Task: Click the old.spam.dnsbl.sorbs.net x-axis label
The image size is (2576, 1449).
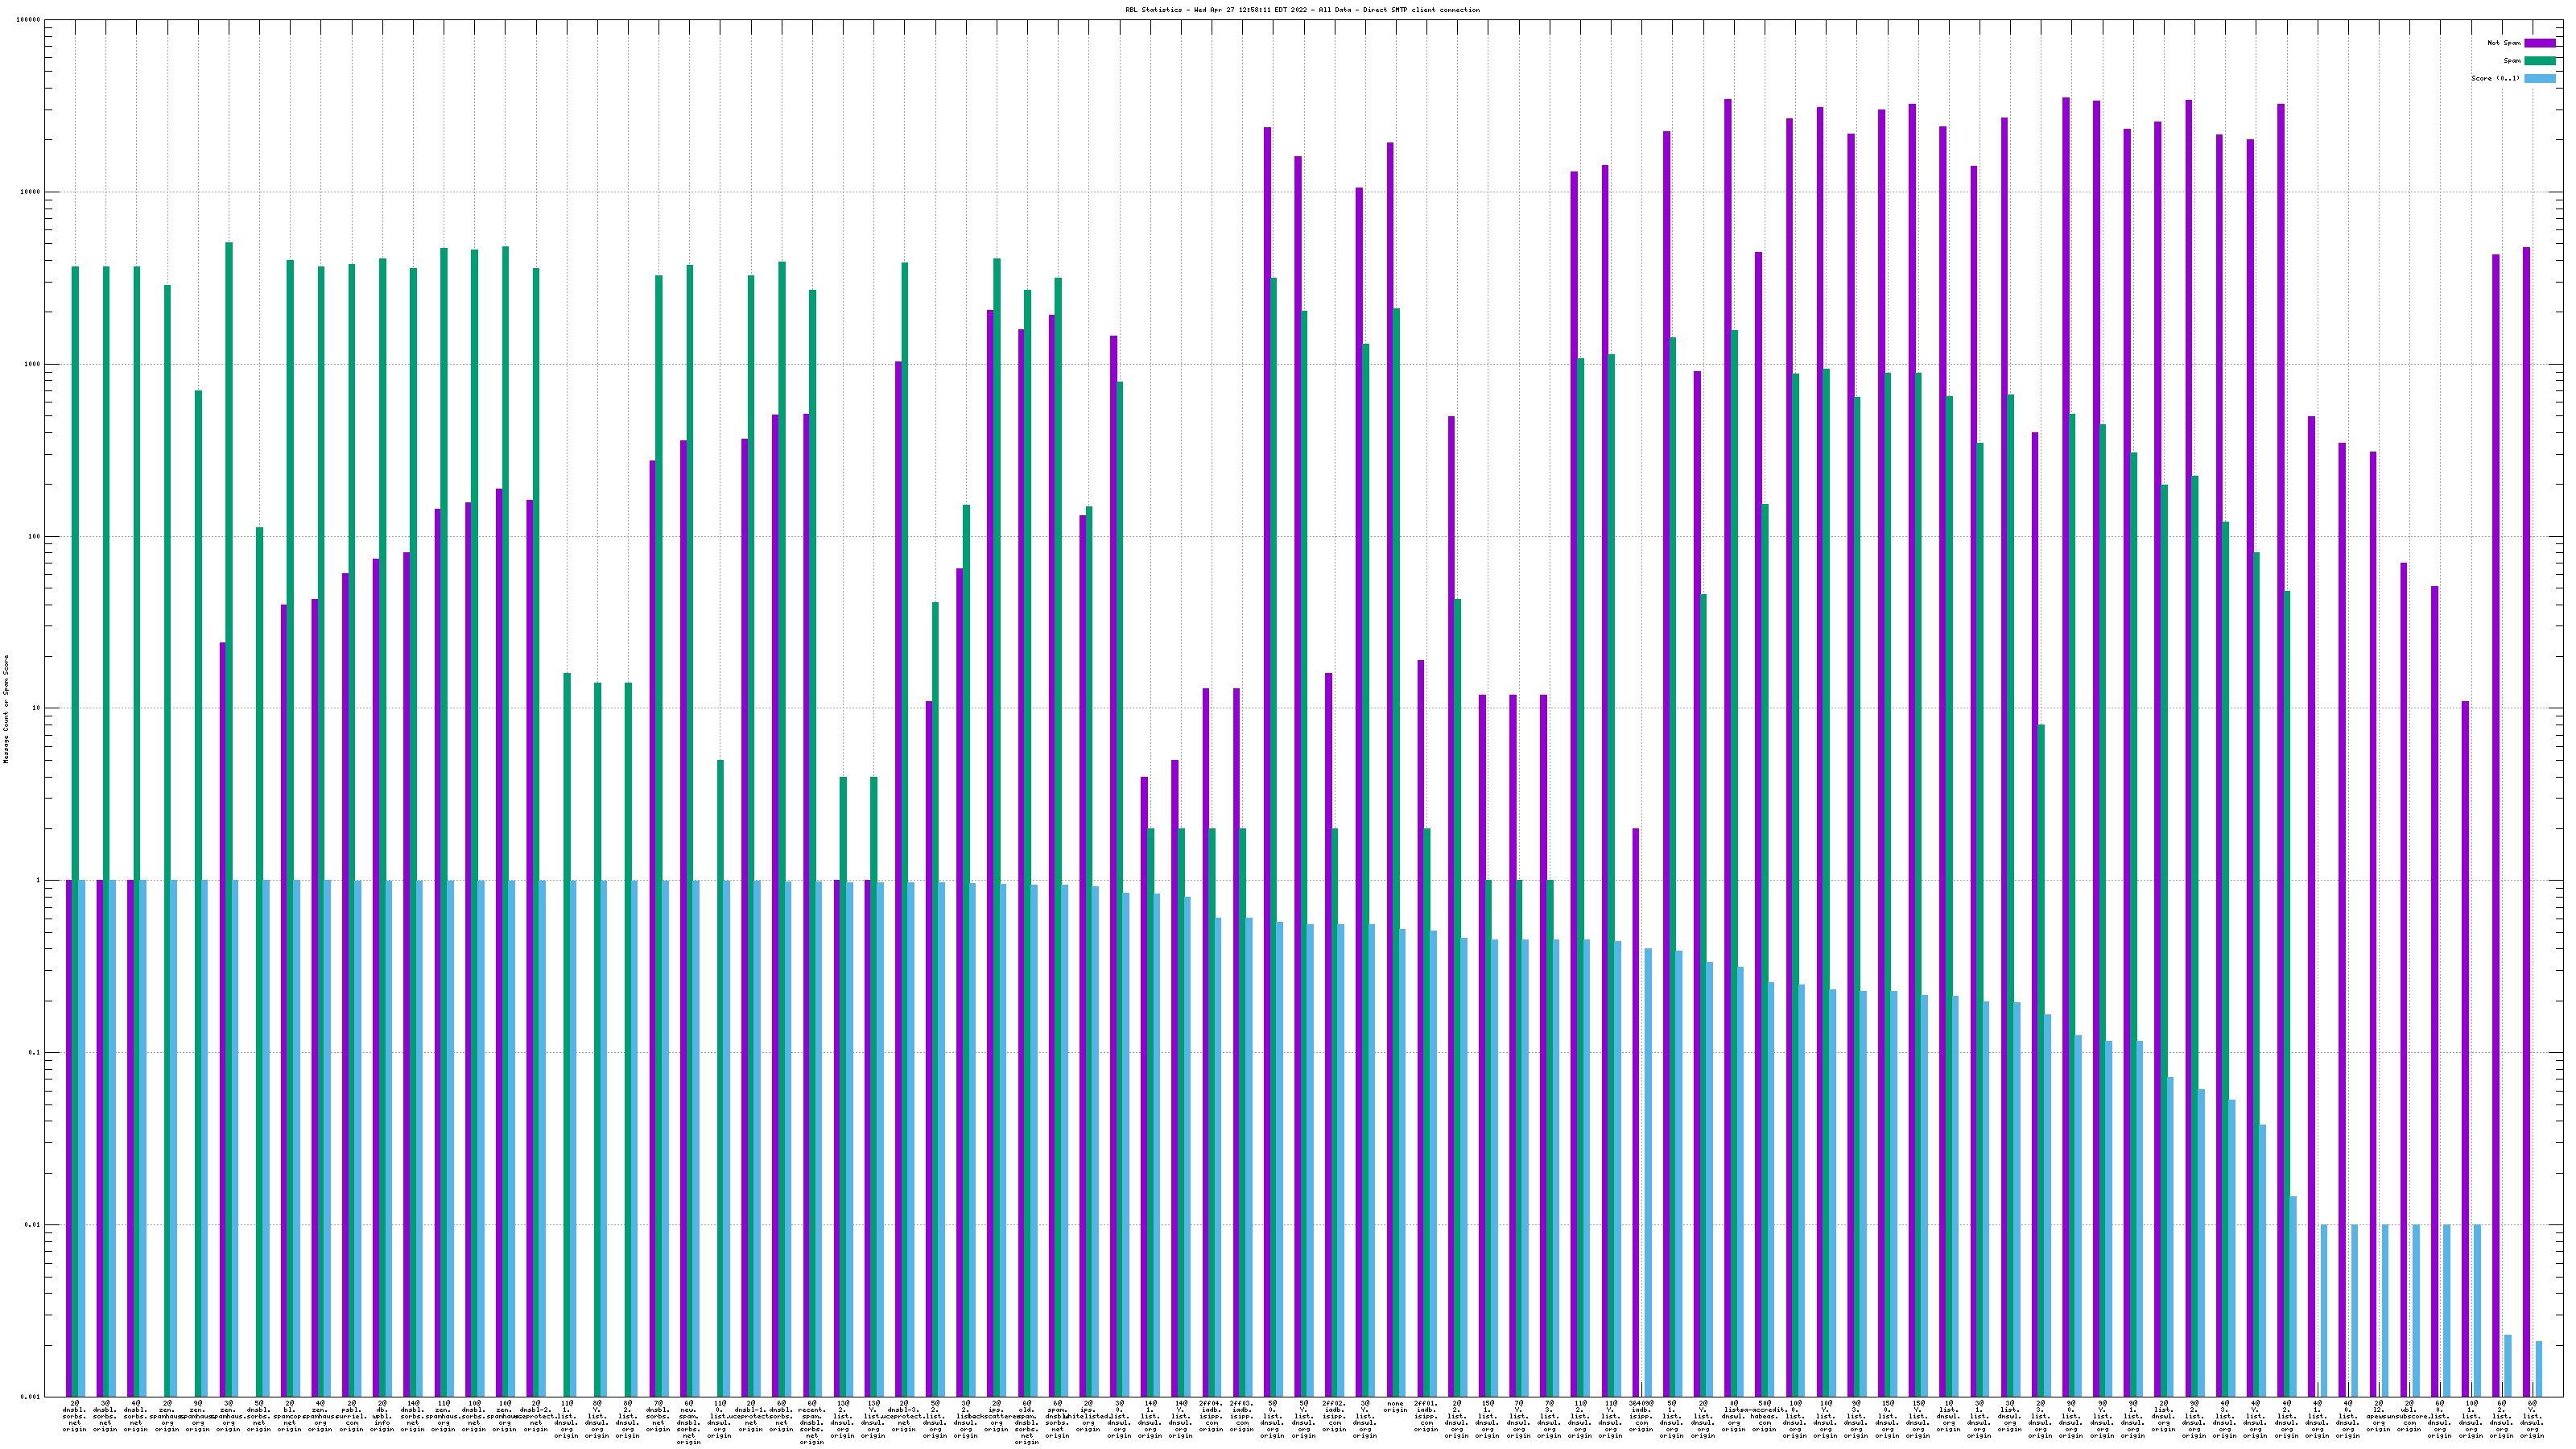Action: pos(1027,1422)
